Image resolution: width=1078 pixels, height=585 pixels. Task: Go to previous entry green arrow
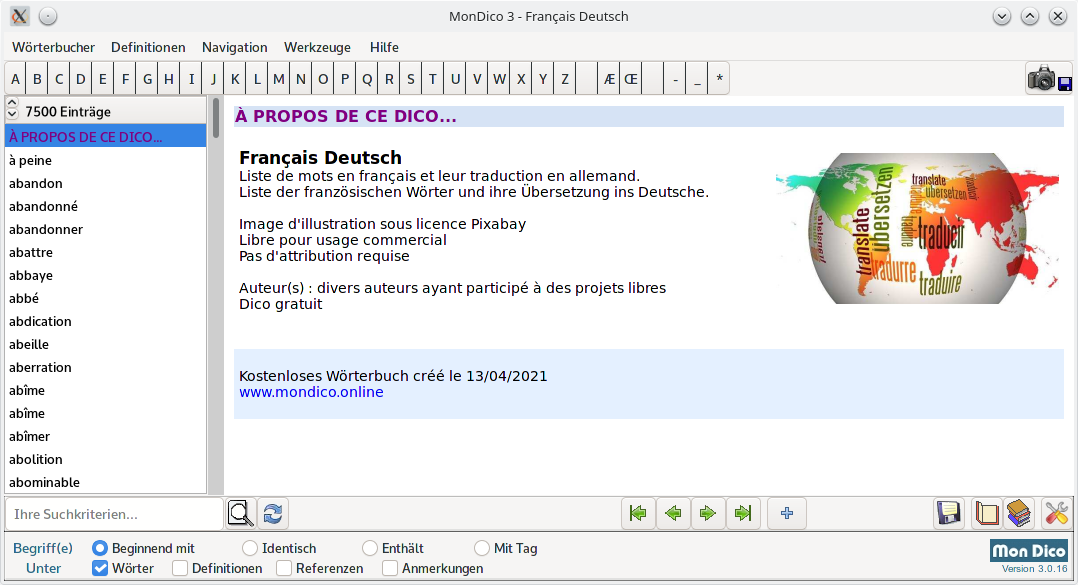(673, 514)
